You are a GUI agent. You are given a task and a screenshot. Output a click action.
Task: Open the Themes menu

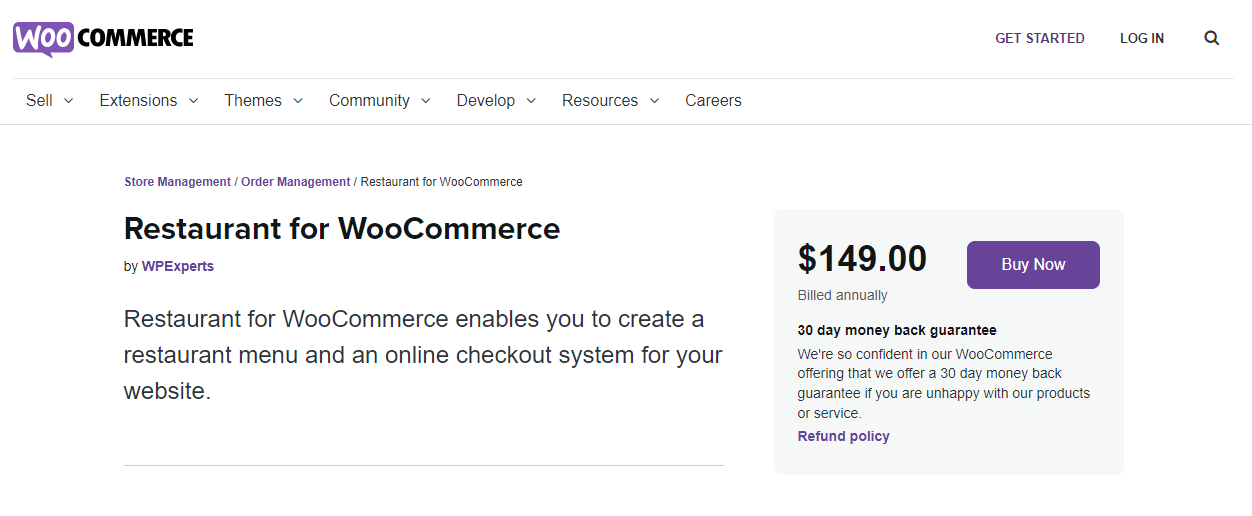pyautogui.click(x=253, y=100)
